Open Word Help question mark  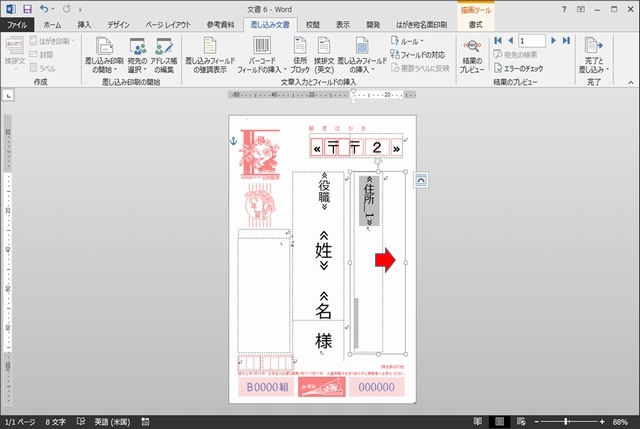click(564, 9)
